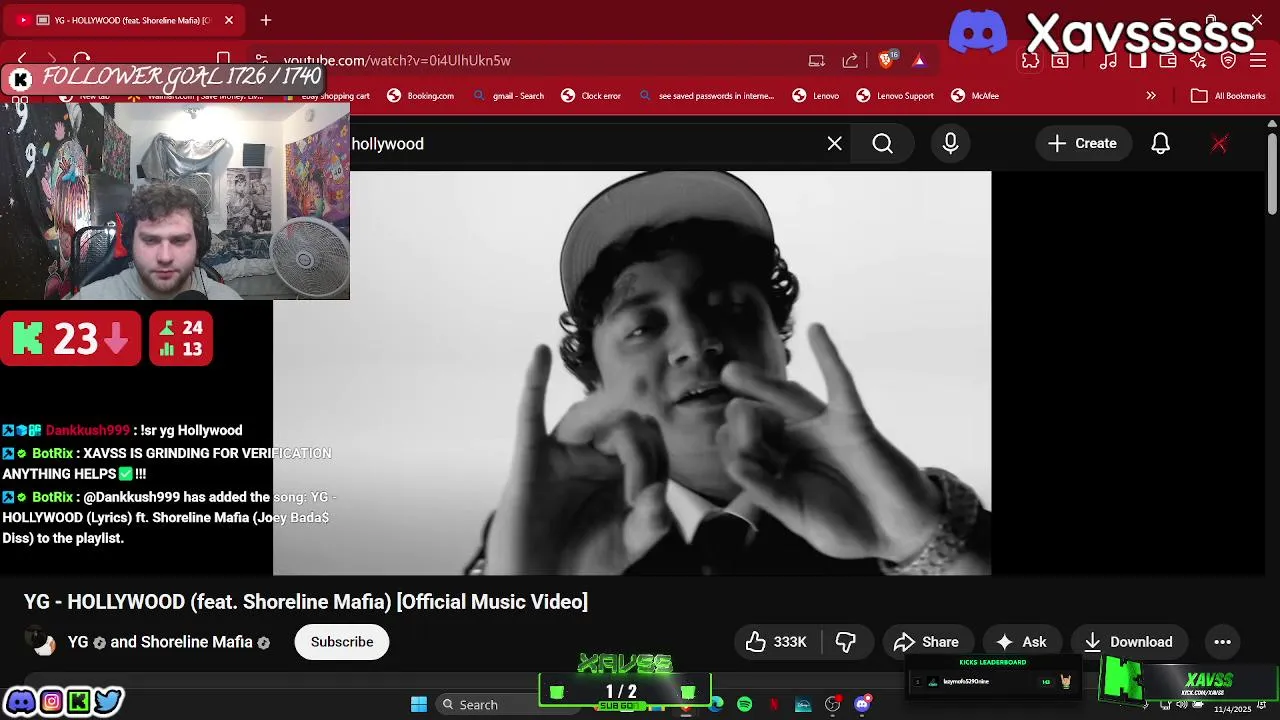
Task: Click the YouTube search magnifier button
Action: coord(882,144)
